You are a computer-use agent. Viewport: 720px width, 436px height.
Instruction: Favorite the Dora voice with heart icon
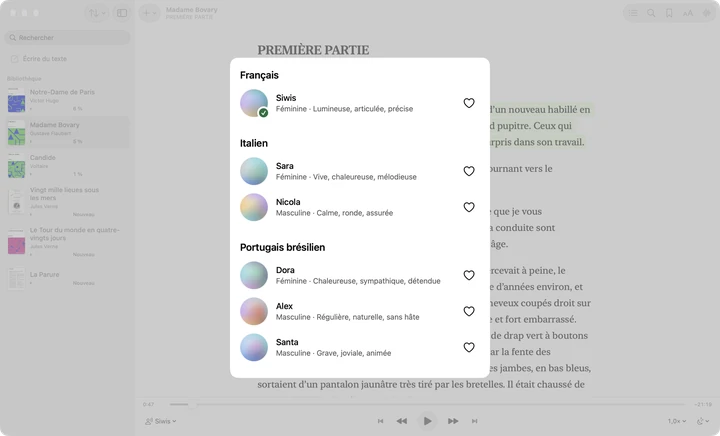point(468,275)
